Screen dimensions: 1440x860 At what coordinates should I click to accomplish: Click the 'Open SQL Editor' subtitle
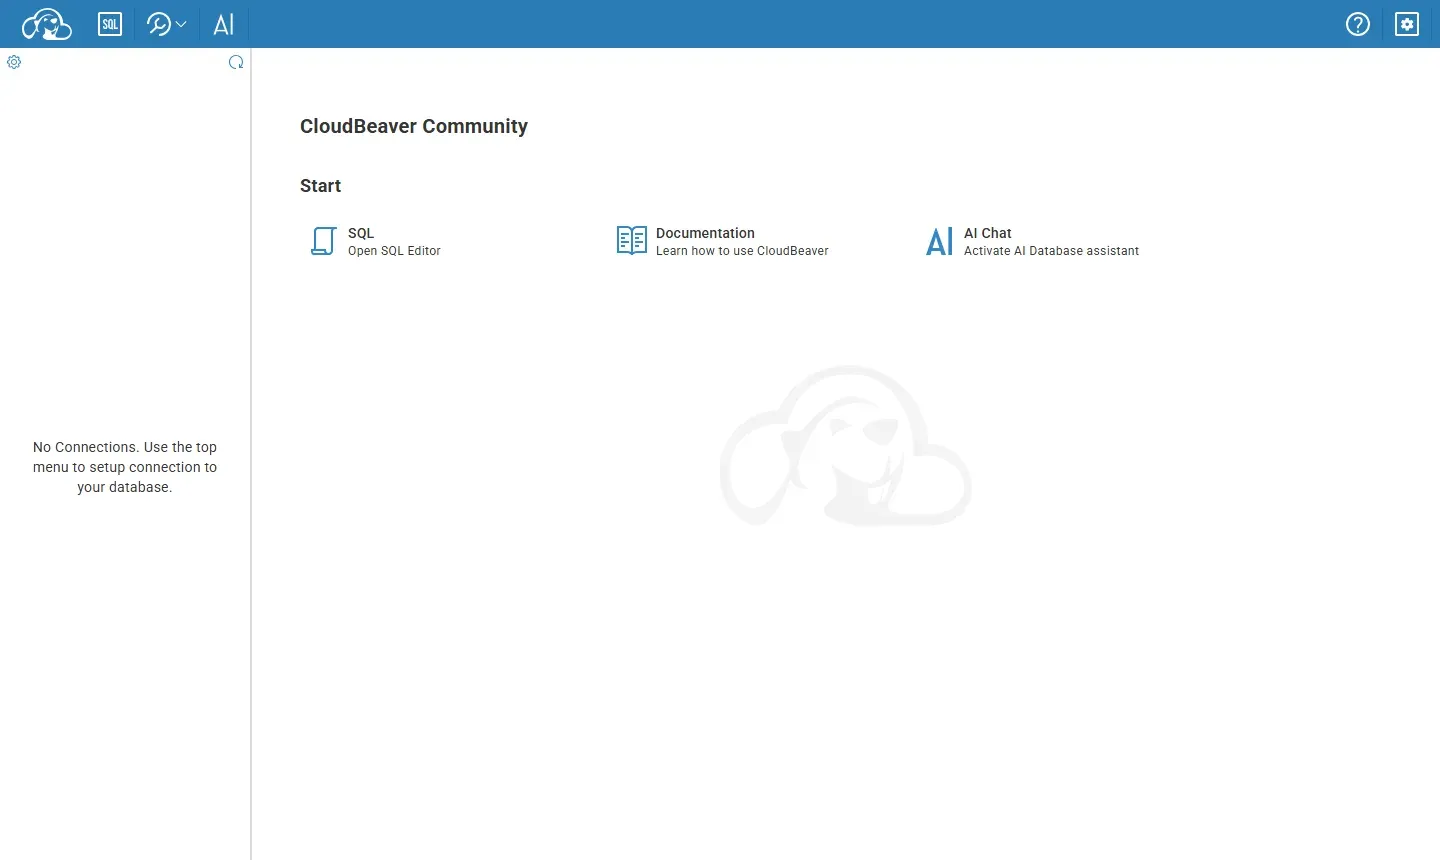394,251
